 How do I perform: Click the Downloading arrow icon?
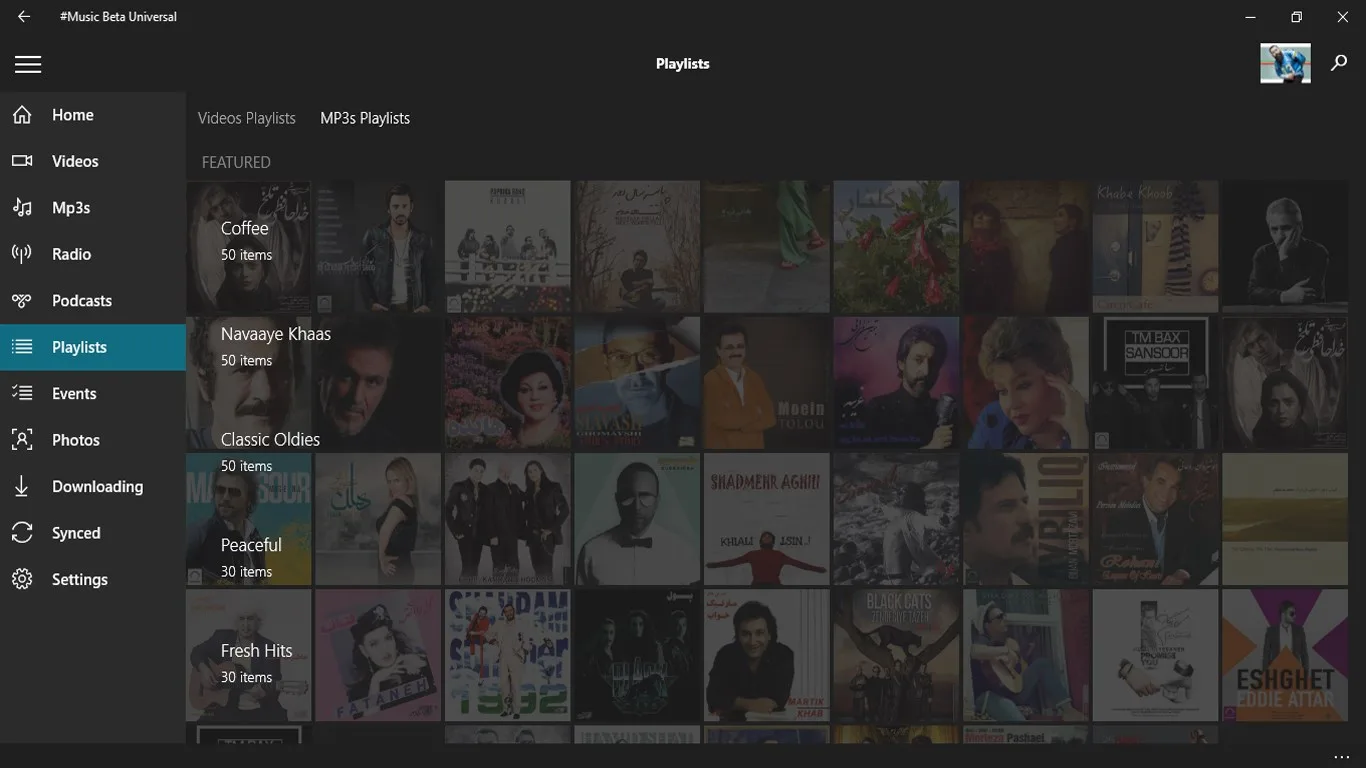[22, 486]
